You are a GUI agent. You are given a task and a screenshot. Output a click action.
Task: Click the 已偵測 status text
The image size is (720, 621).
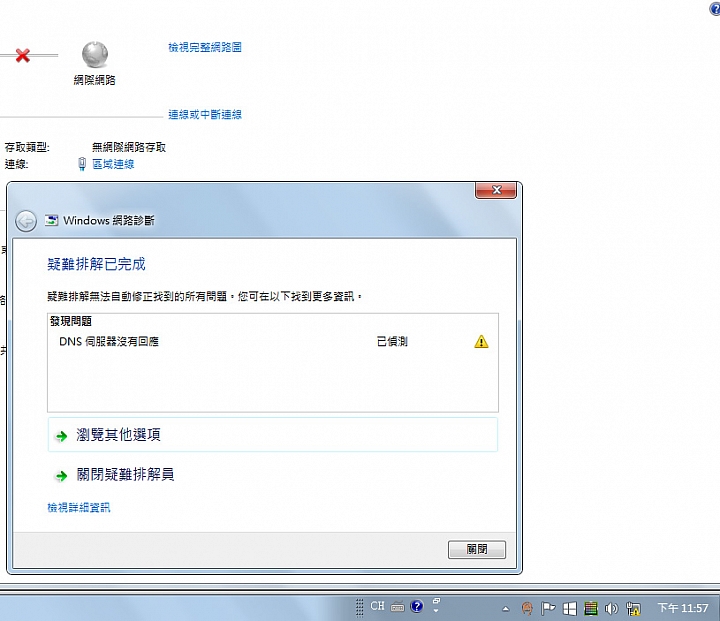pos(392,341)
